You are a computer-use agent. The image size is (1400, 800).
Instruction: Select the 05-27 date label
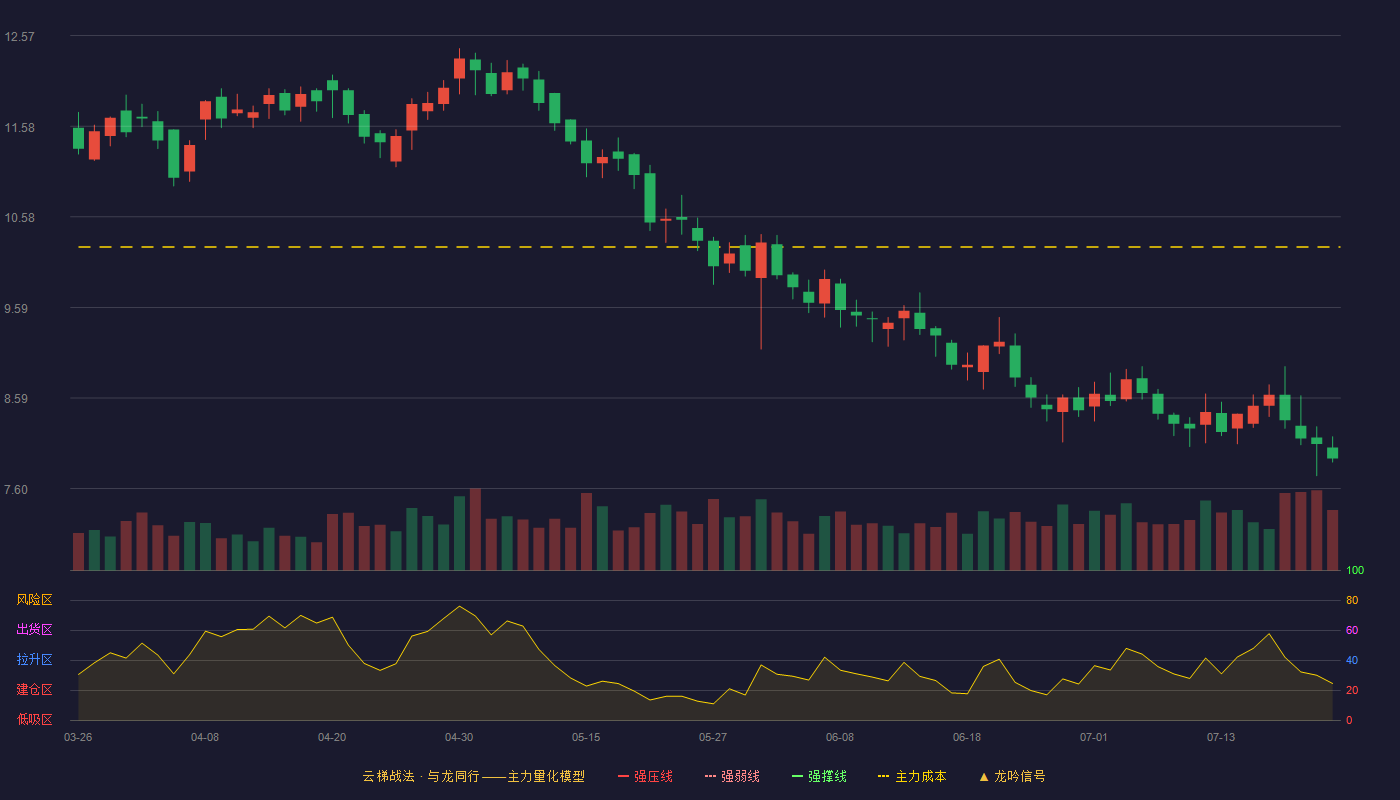(x=713, y=737)
